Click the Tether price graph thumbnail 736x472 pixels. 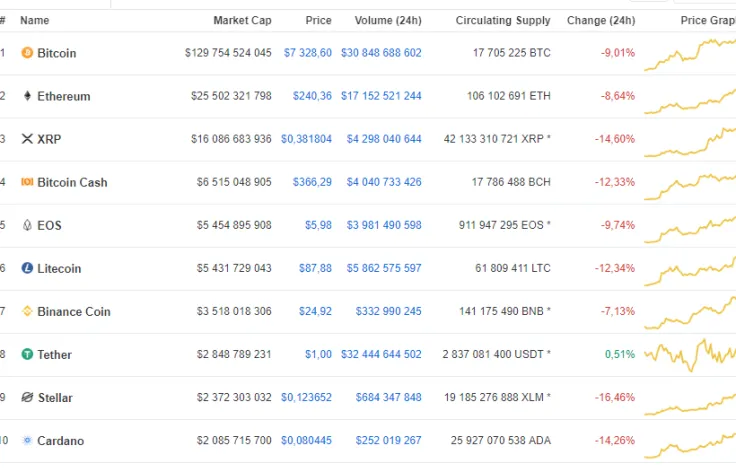click(x=690, y=354)
